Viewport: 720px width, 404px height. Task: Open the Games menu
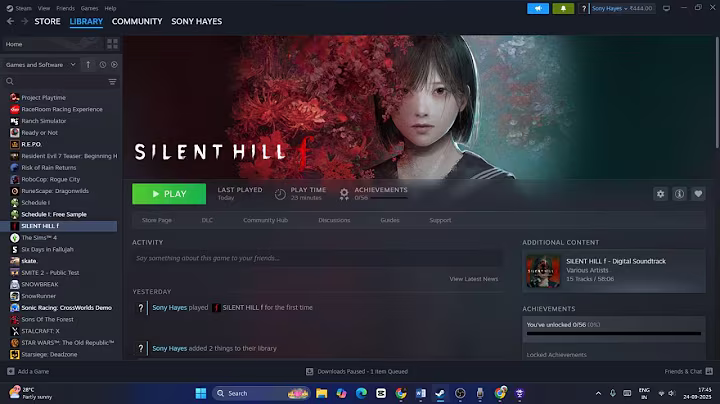click(89, 8)
